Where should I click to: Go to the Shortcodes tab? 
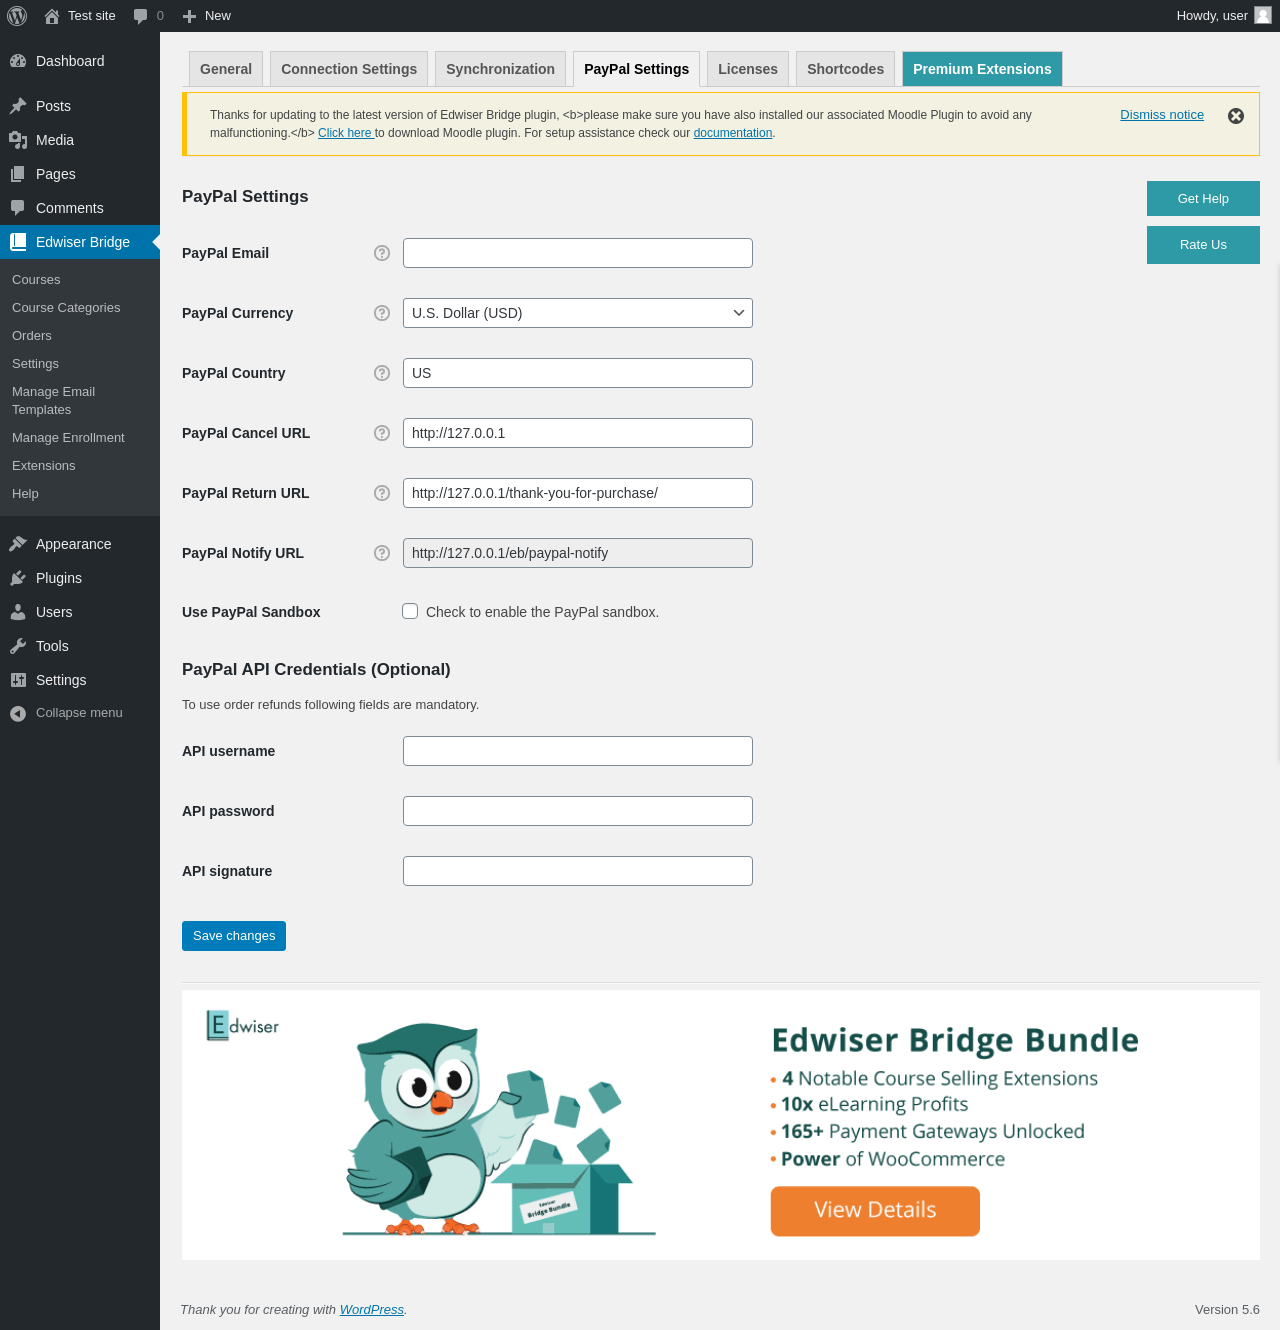[x=845, y=69]
